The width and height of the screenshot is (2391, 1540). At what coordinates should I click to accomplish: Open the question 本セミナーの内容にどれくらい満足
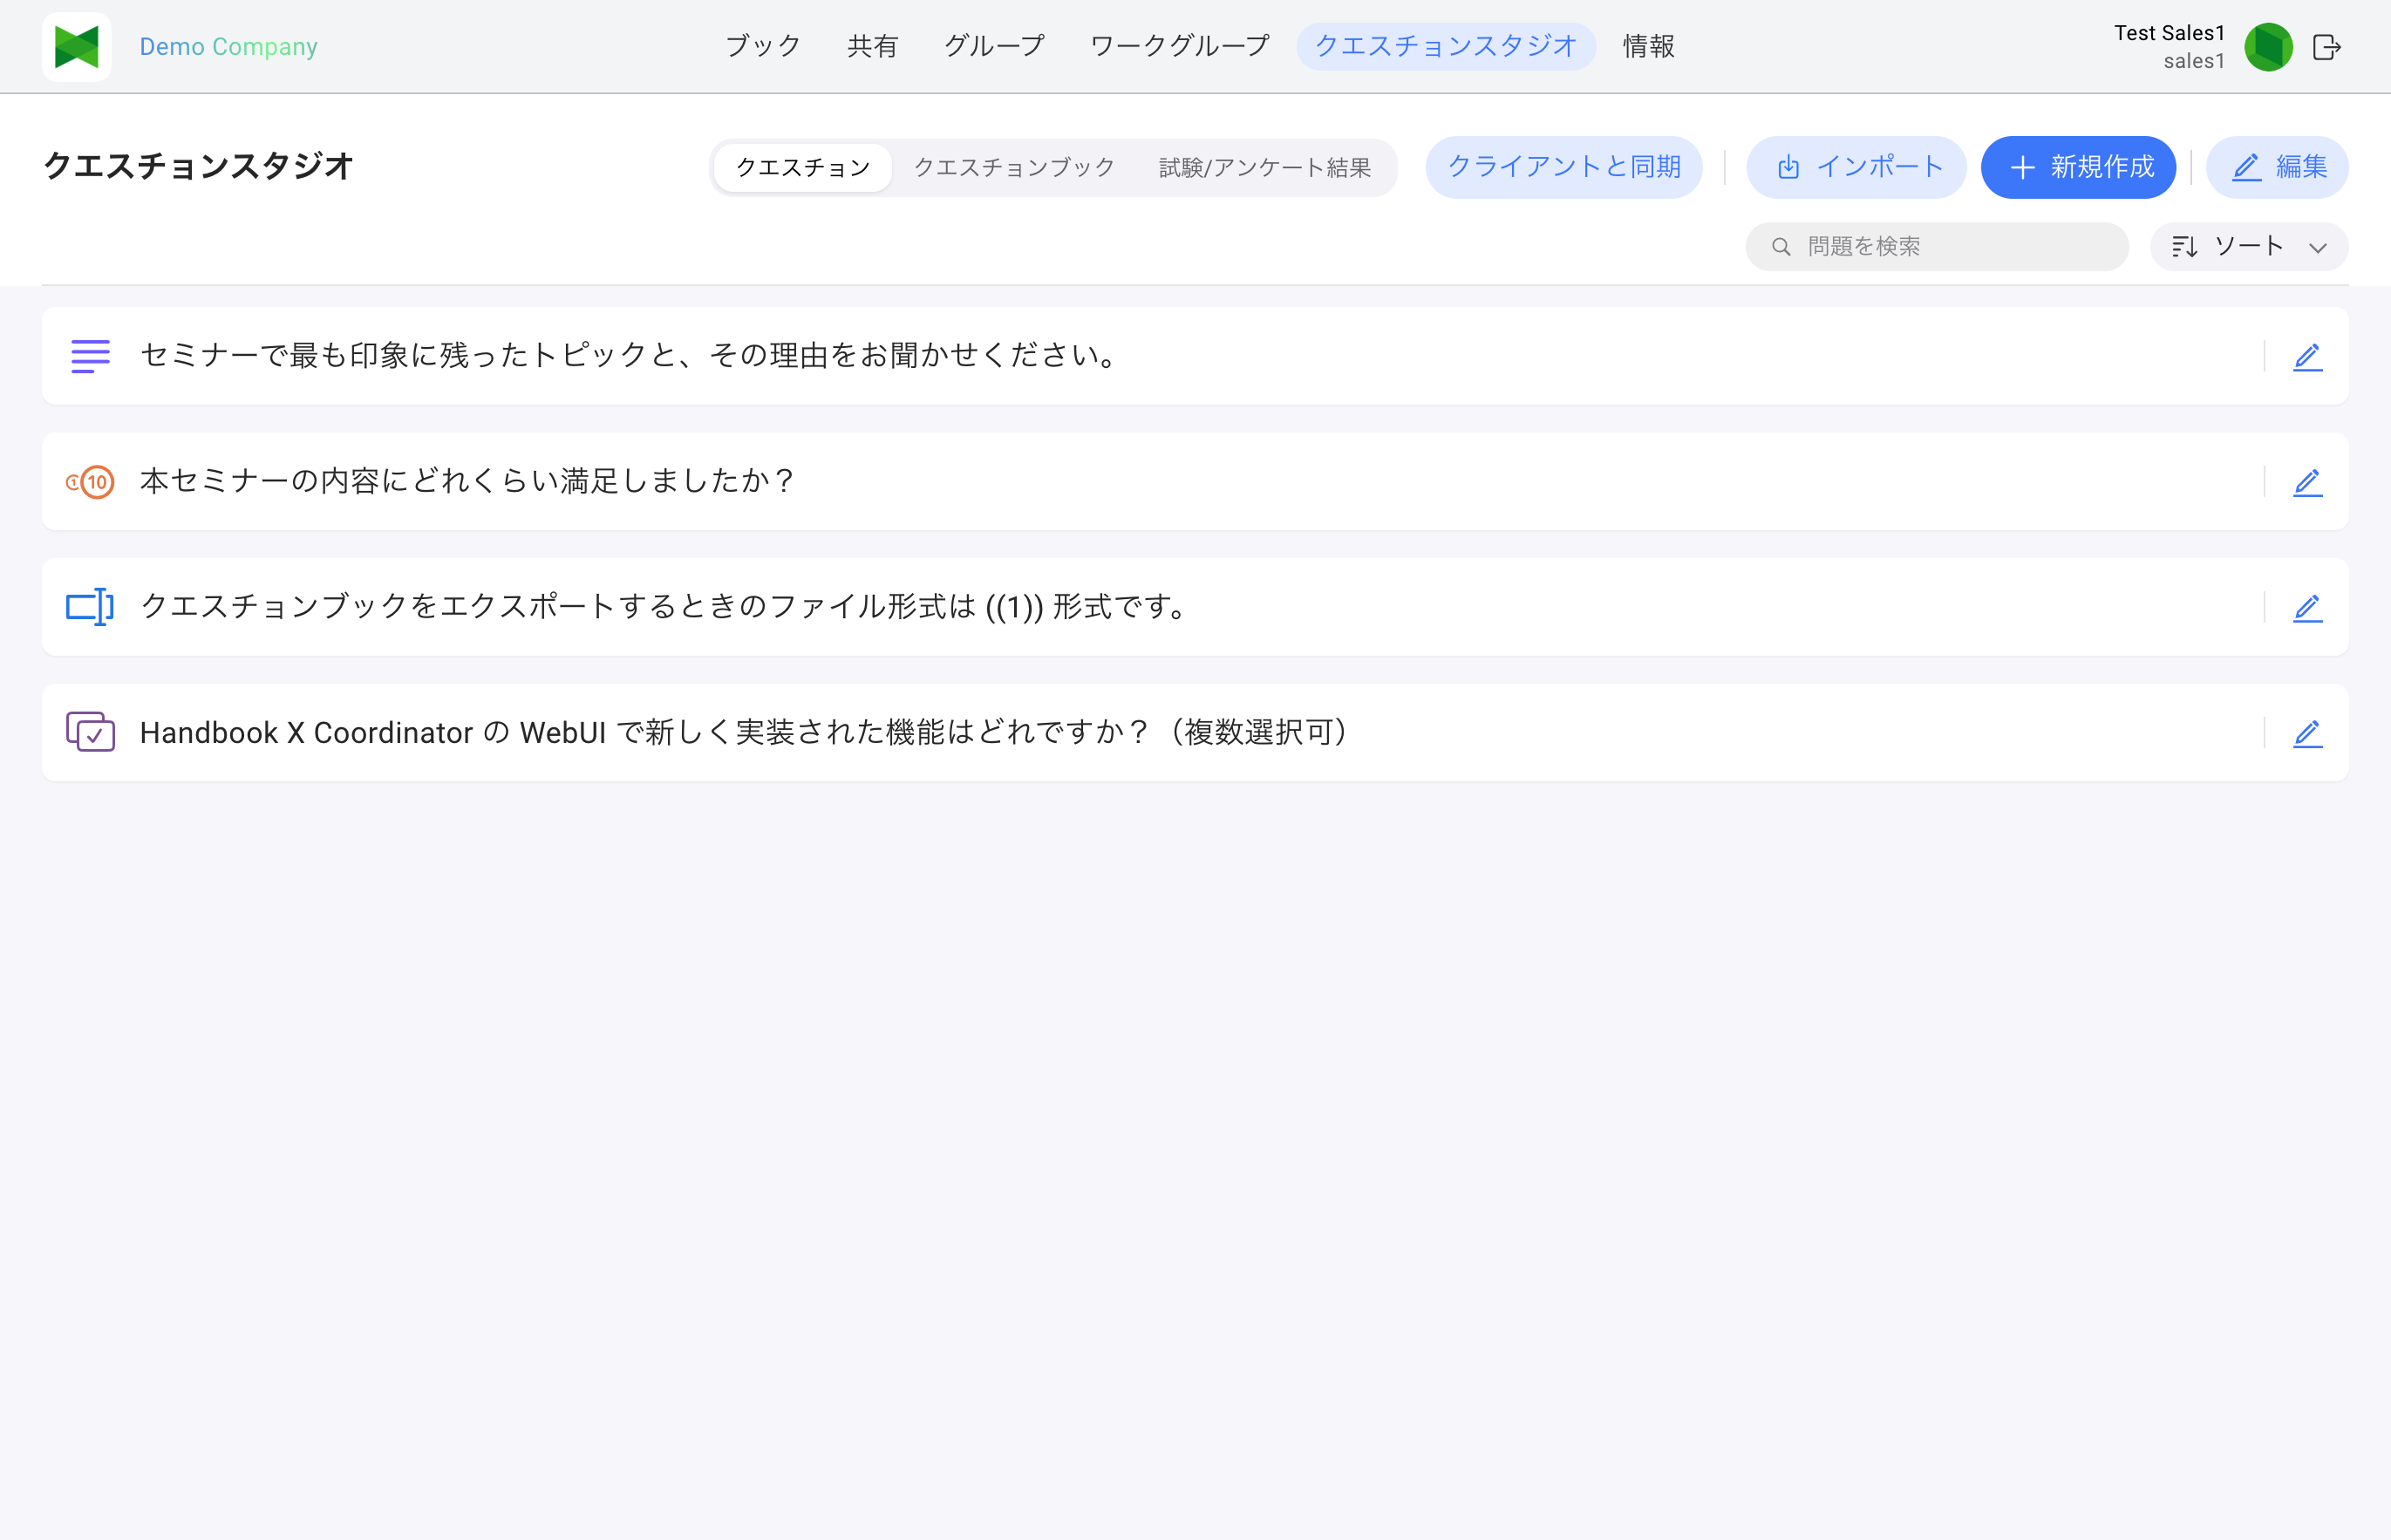pos(1195,482)
